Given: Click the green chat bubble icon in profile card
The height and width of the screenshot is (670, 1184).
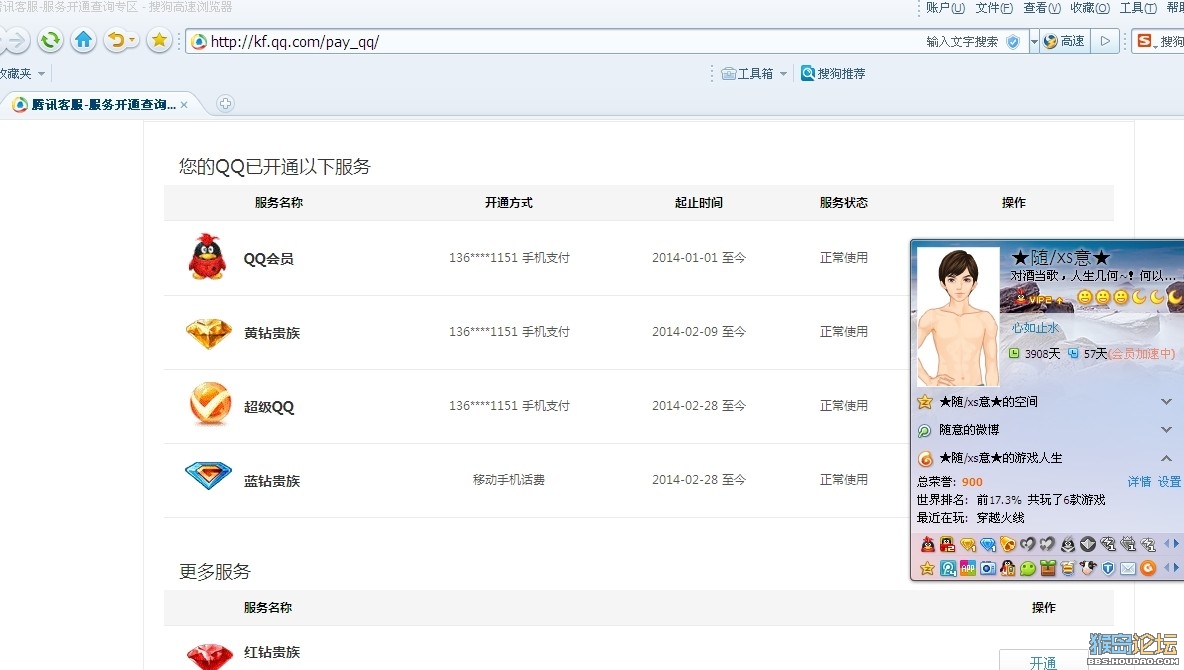Looking at the screenshot, I should (x=1028, y=569).
